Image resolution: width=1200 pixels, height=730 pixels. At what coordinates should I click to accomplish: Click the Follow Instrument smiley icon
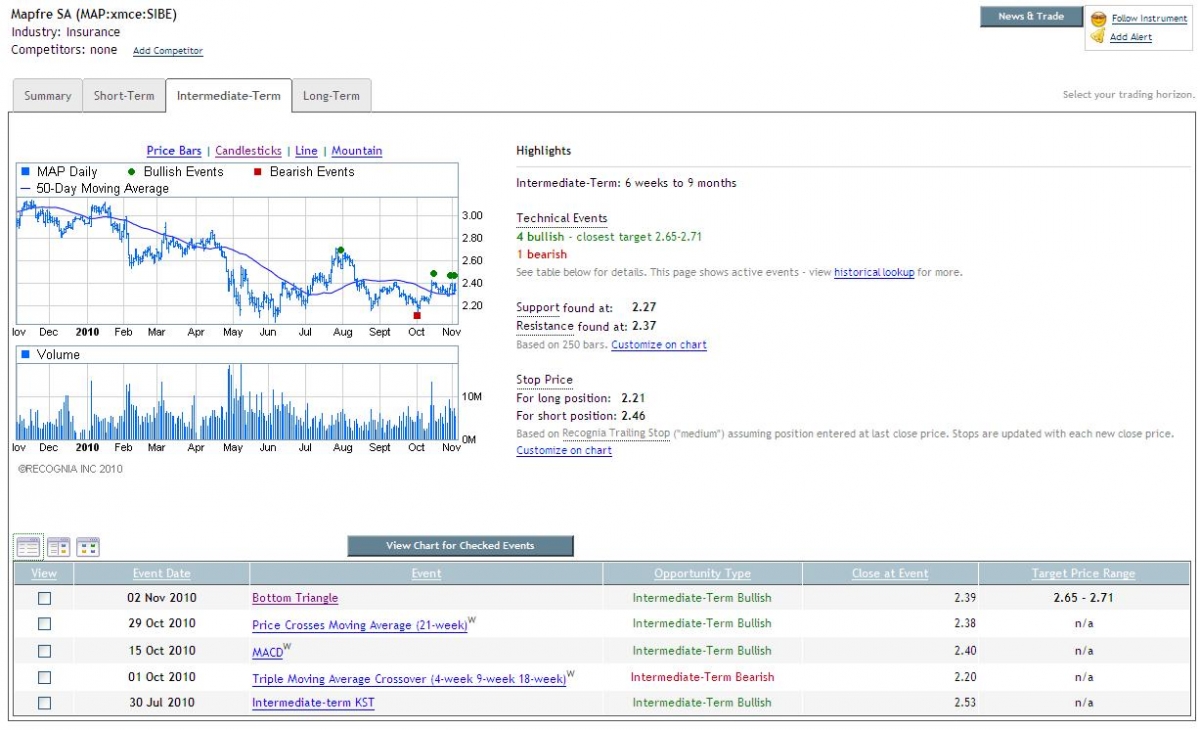1098,19
